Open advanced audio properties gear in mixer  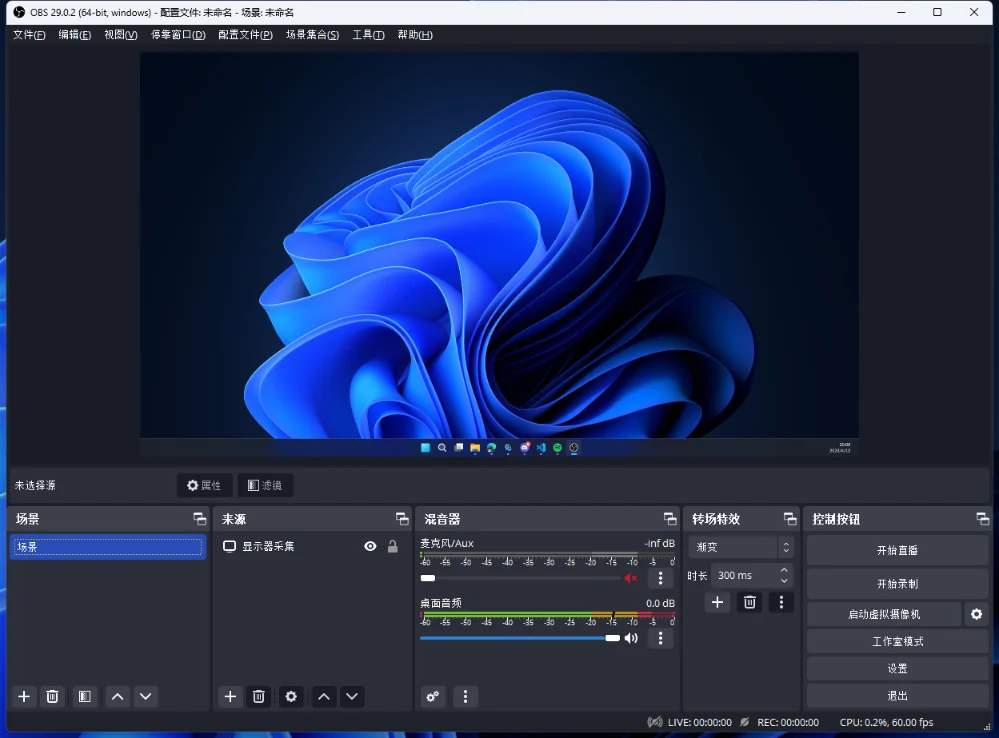[433, 697]
